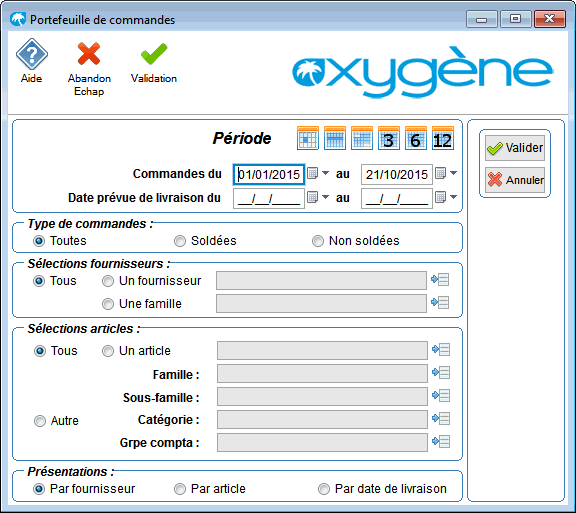Viewport: 576px width, 513px height.
Task: Select the 12-month period icon
Action: (443, 138)
